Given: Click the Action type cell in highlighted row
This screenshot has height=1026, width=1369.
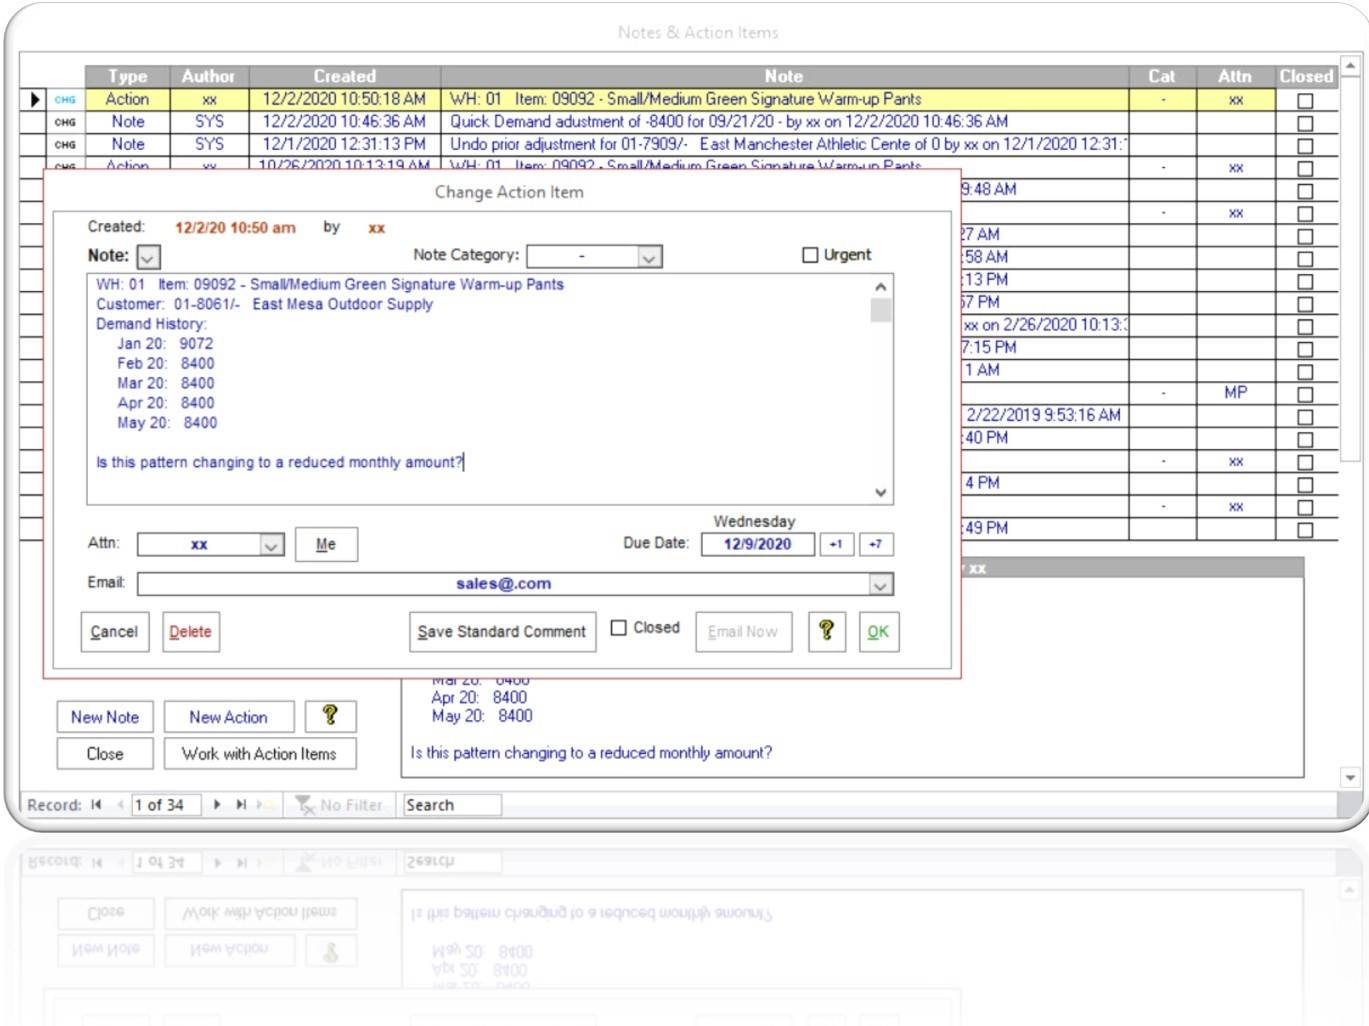Looking at the screenshot, I should click(127, 99).
